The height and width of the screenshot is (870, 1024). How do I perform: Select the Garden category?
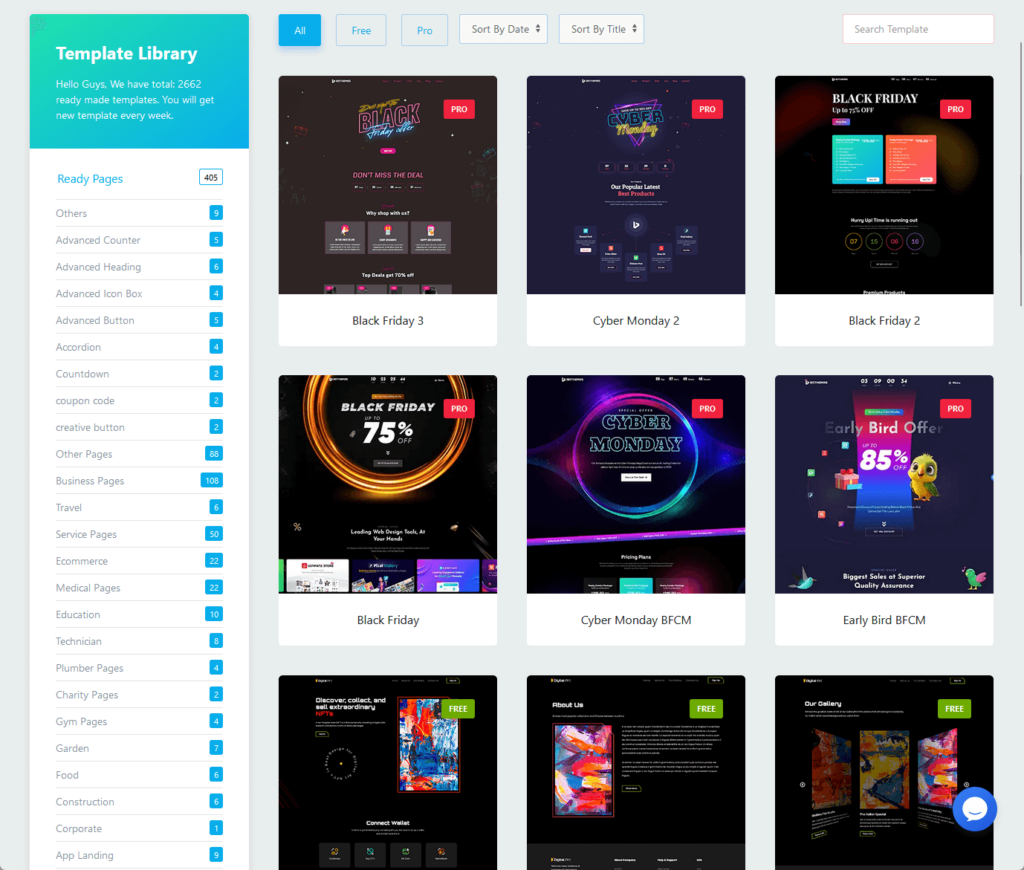(138, 749)
